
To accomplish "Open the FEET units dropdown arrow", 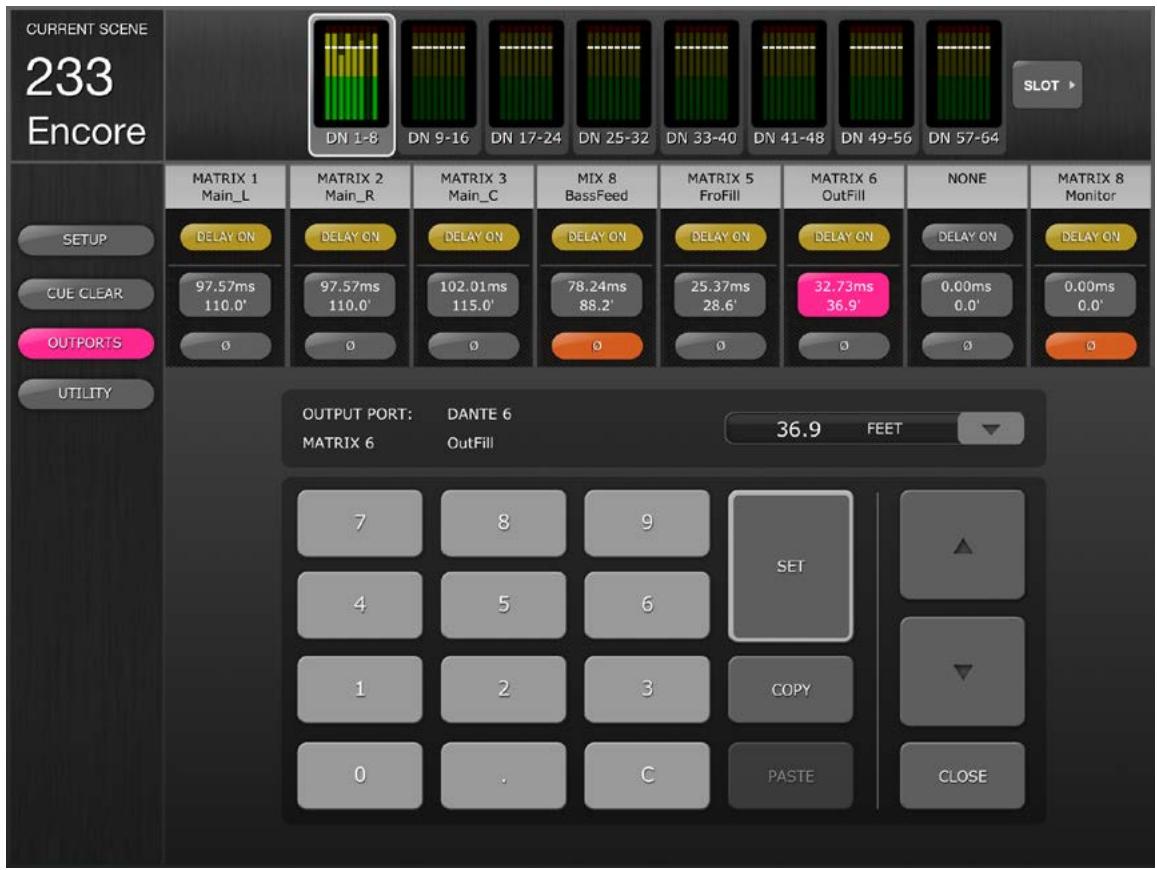I will click(990, 429).
